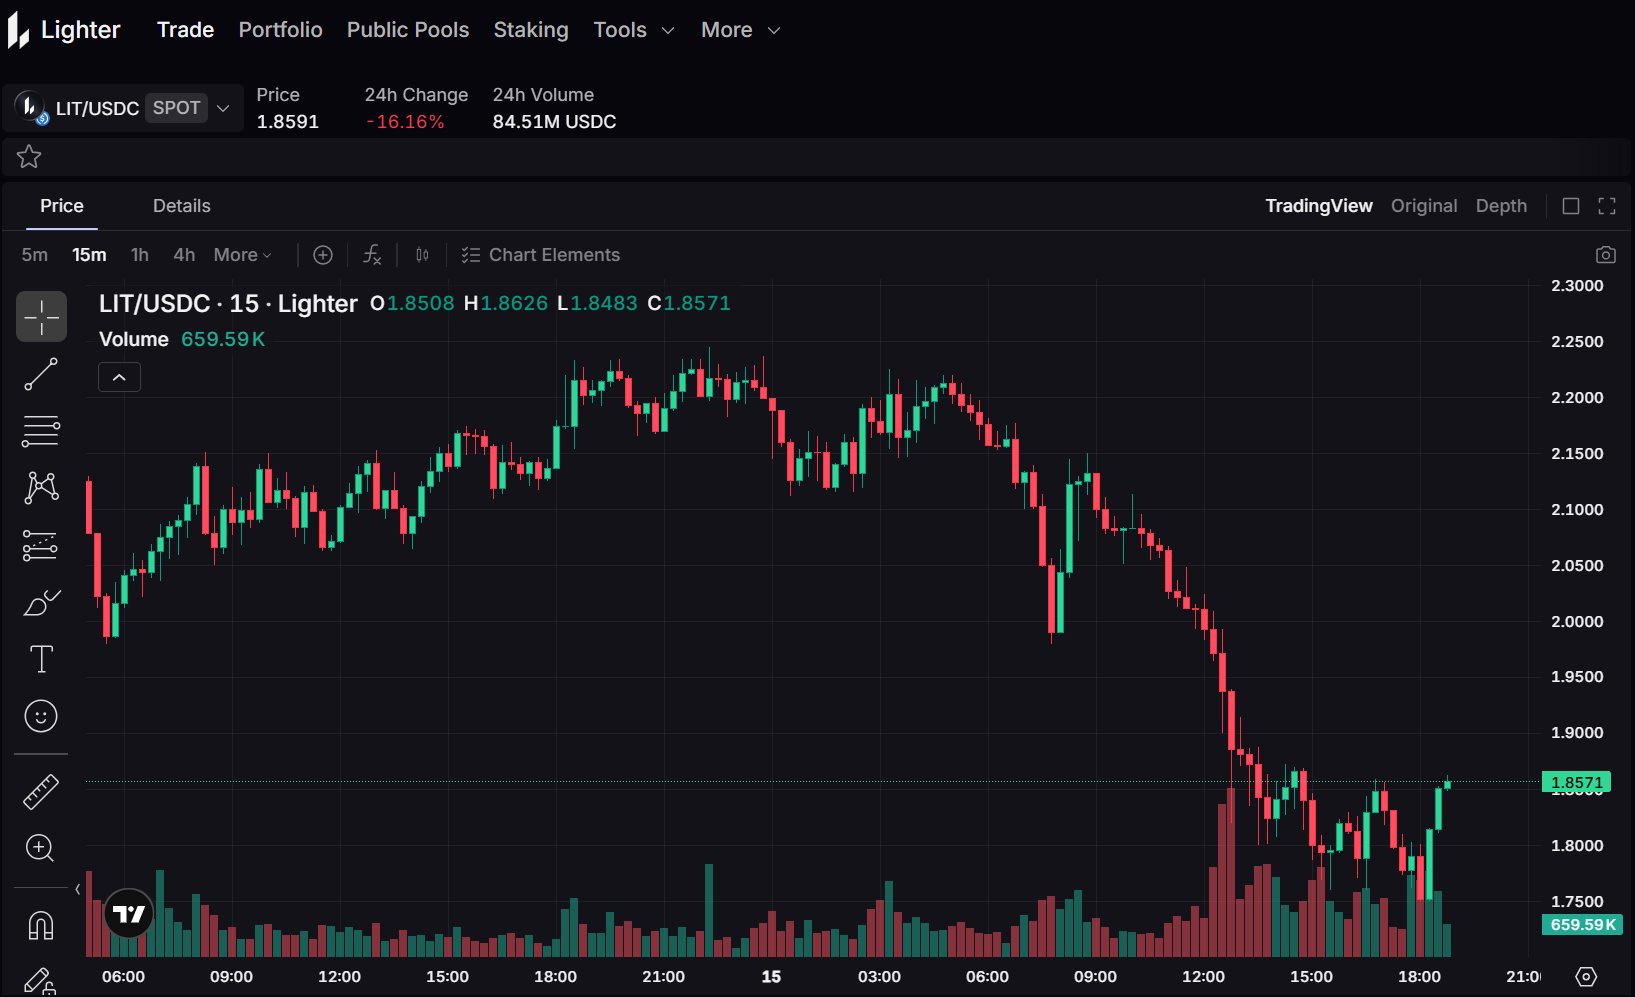Toggle the magnet snap mode
1635x997 pixels.
tap(41, 925)
